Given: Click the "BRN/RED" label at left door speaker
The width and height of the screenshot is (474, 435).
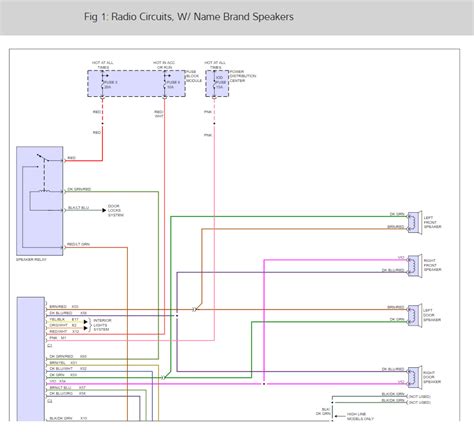Looking at the screenshot, I should tap(396, 307).
